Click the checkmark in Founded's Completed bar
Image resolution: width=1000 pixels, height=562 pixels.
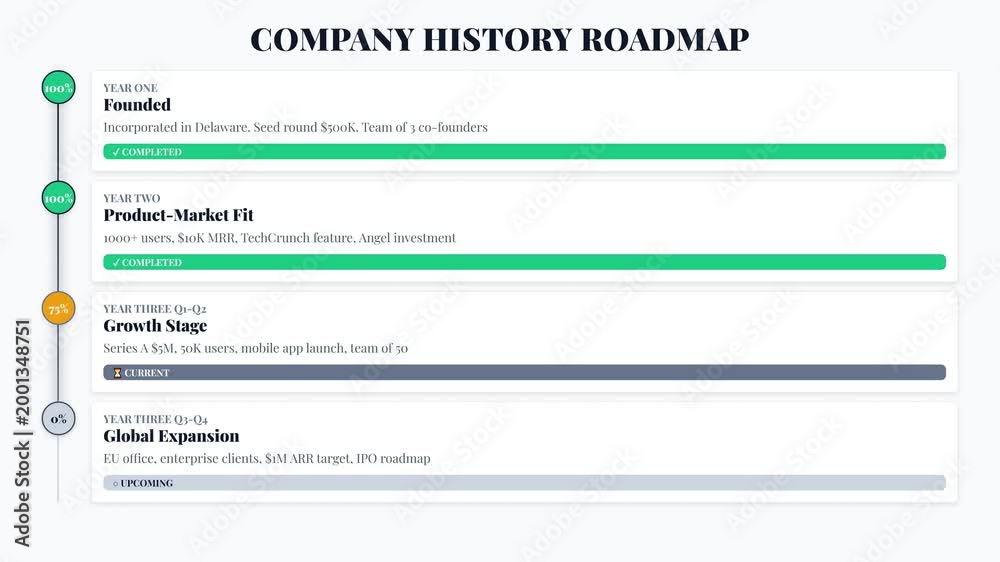pos(116,152)
